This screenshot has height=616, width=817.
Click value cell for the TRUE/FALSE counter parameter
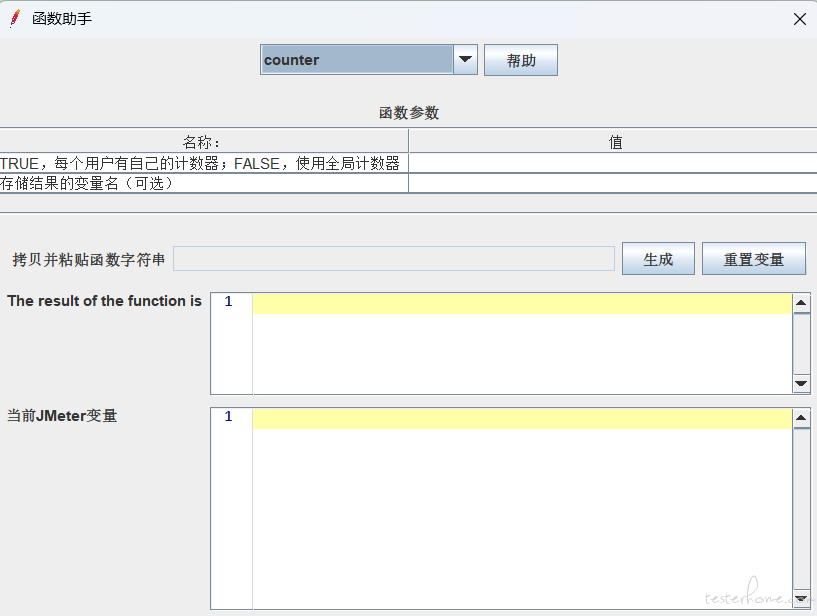tap(612, 163)
